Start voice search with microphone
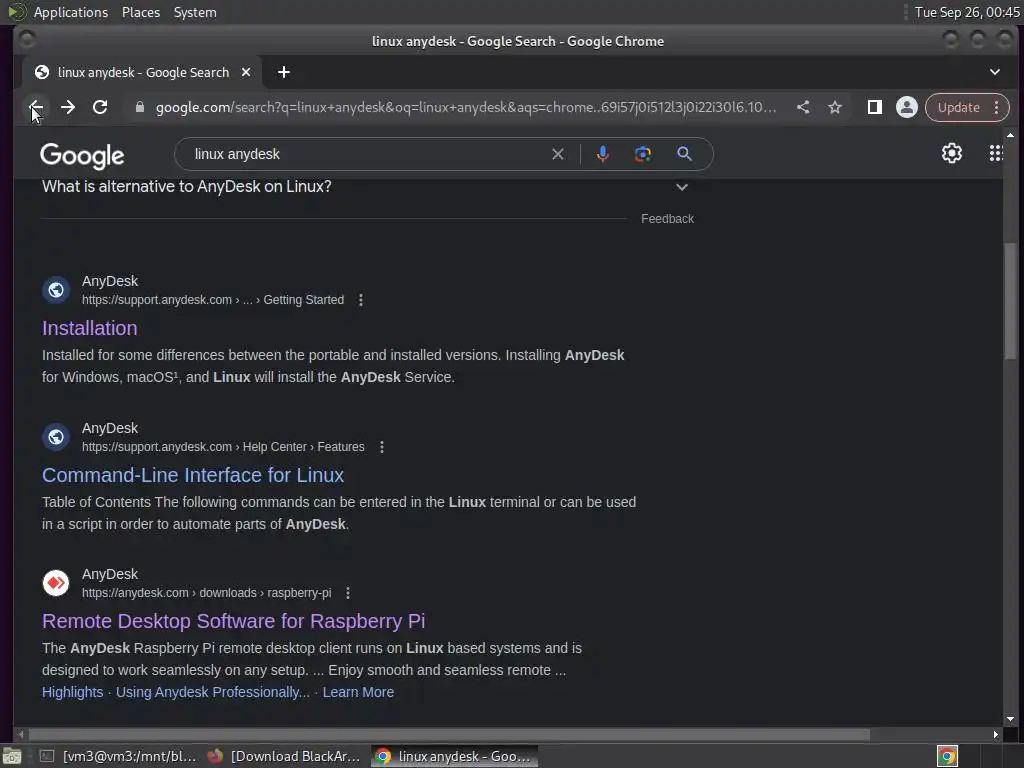The height and width of the screenshot is (768, 1024). (603, 154)
